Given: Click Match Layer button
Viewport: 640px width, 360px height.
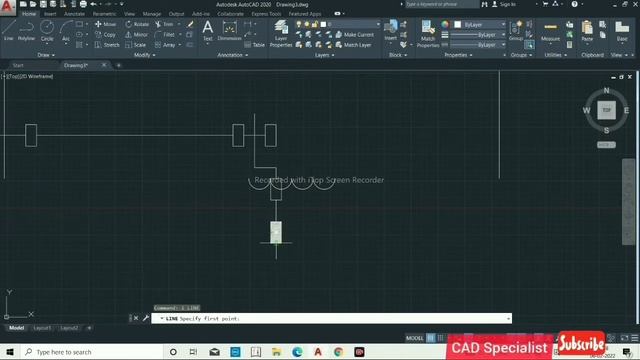Looking at the screenshot, I should [353, 45].
